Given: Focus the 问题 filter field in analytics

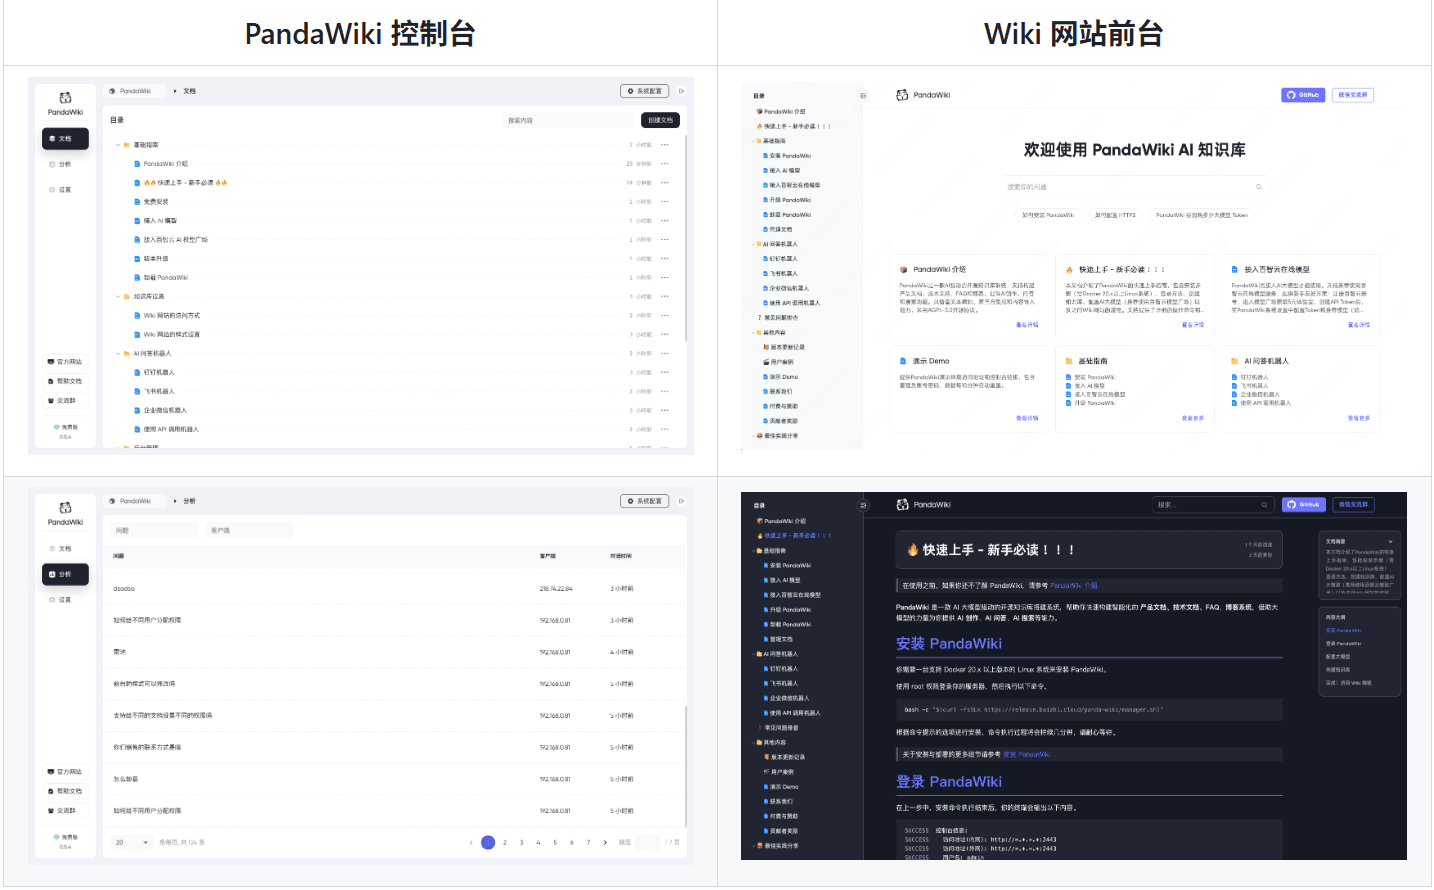Looking at the screenshot, I should (153, 531).
